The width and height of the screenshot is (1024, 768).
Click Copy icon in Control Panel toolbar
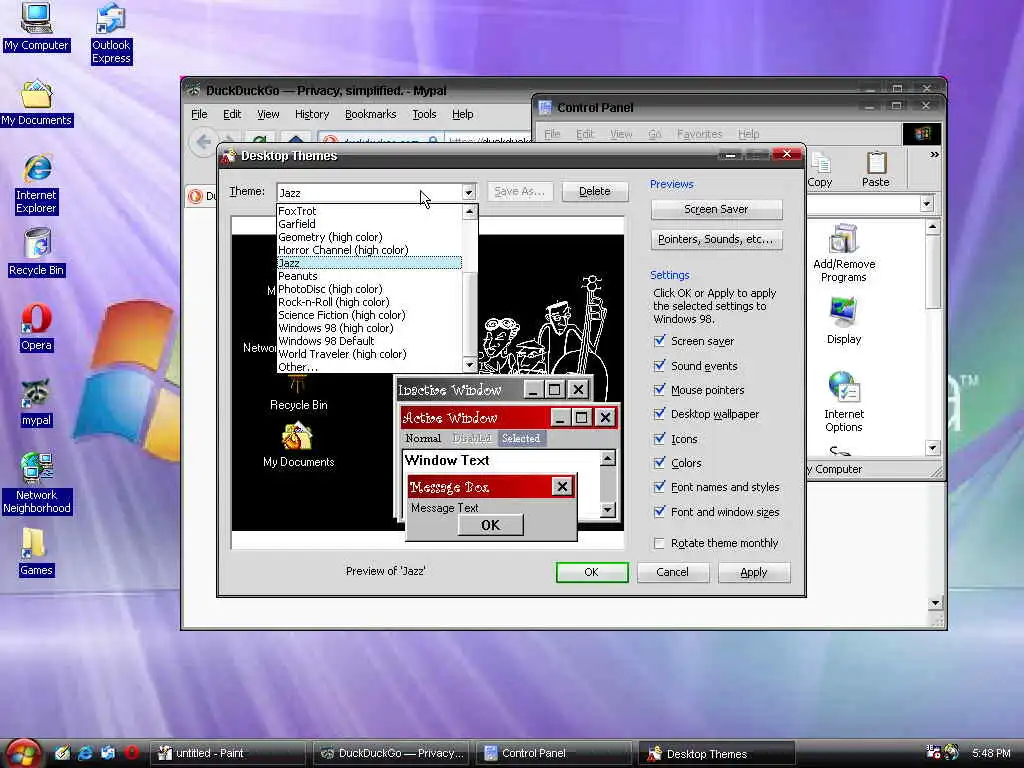tap(820, 170)
